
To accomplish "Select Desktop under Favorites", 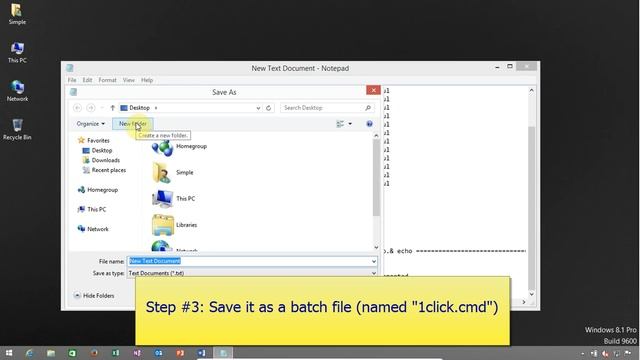I will (x=102, y=151).
